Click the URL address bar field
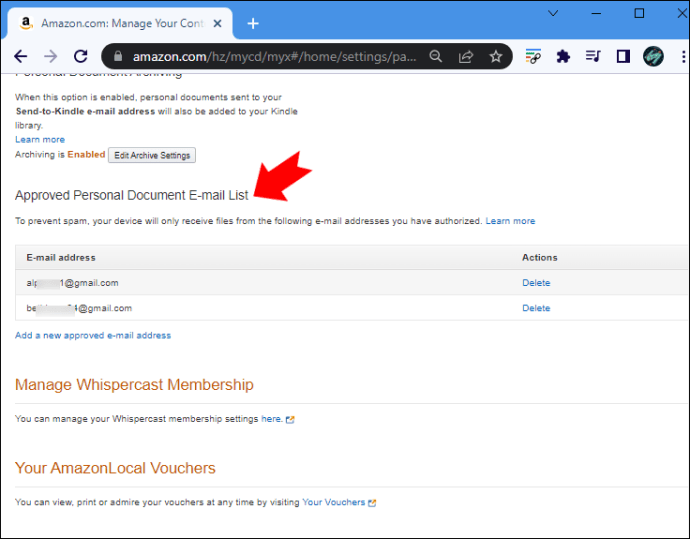This screenshot has height=539, width=690. tap(270, 57)
